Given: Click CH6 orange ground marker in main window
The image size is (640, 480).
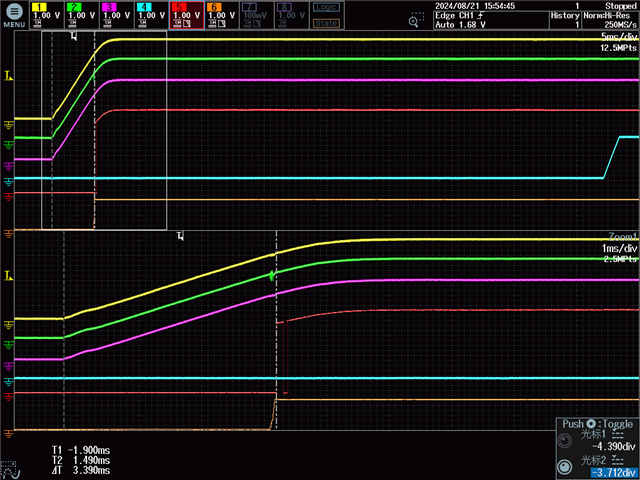Looking at the screenshot, I should tap(8, 233).
